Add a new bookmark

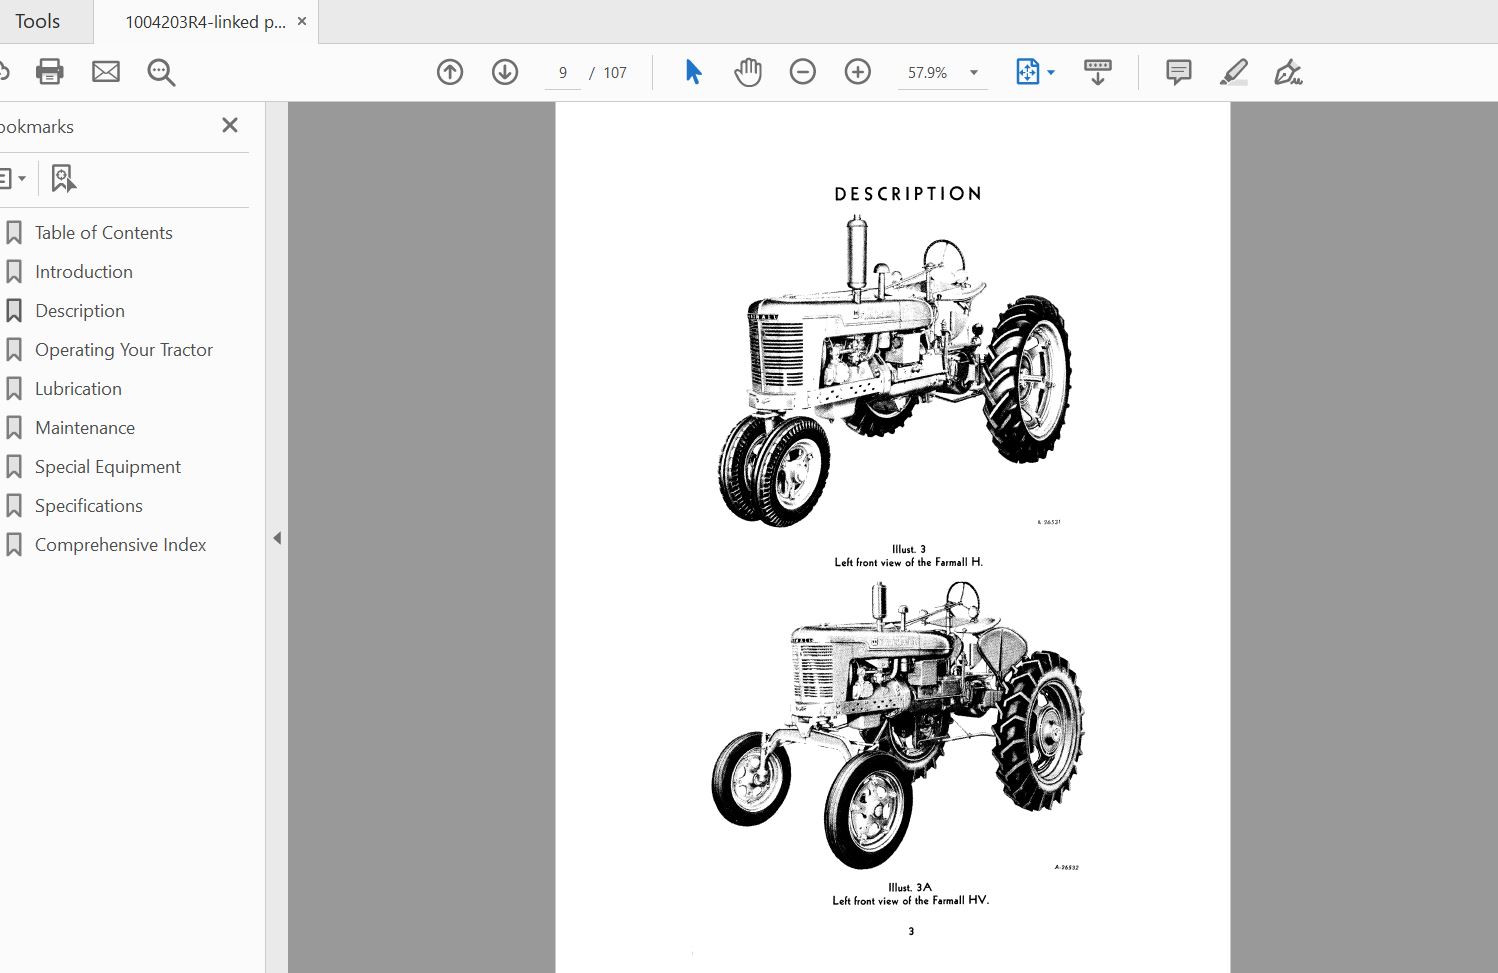tap(63, 177)
